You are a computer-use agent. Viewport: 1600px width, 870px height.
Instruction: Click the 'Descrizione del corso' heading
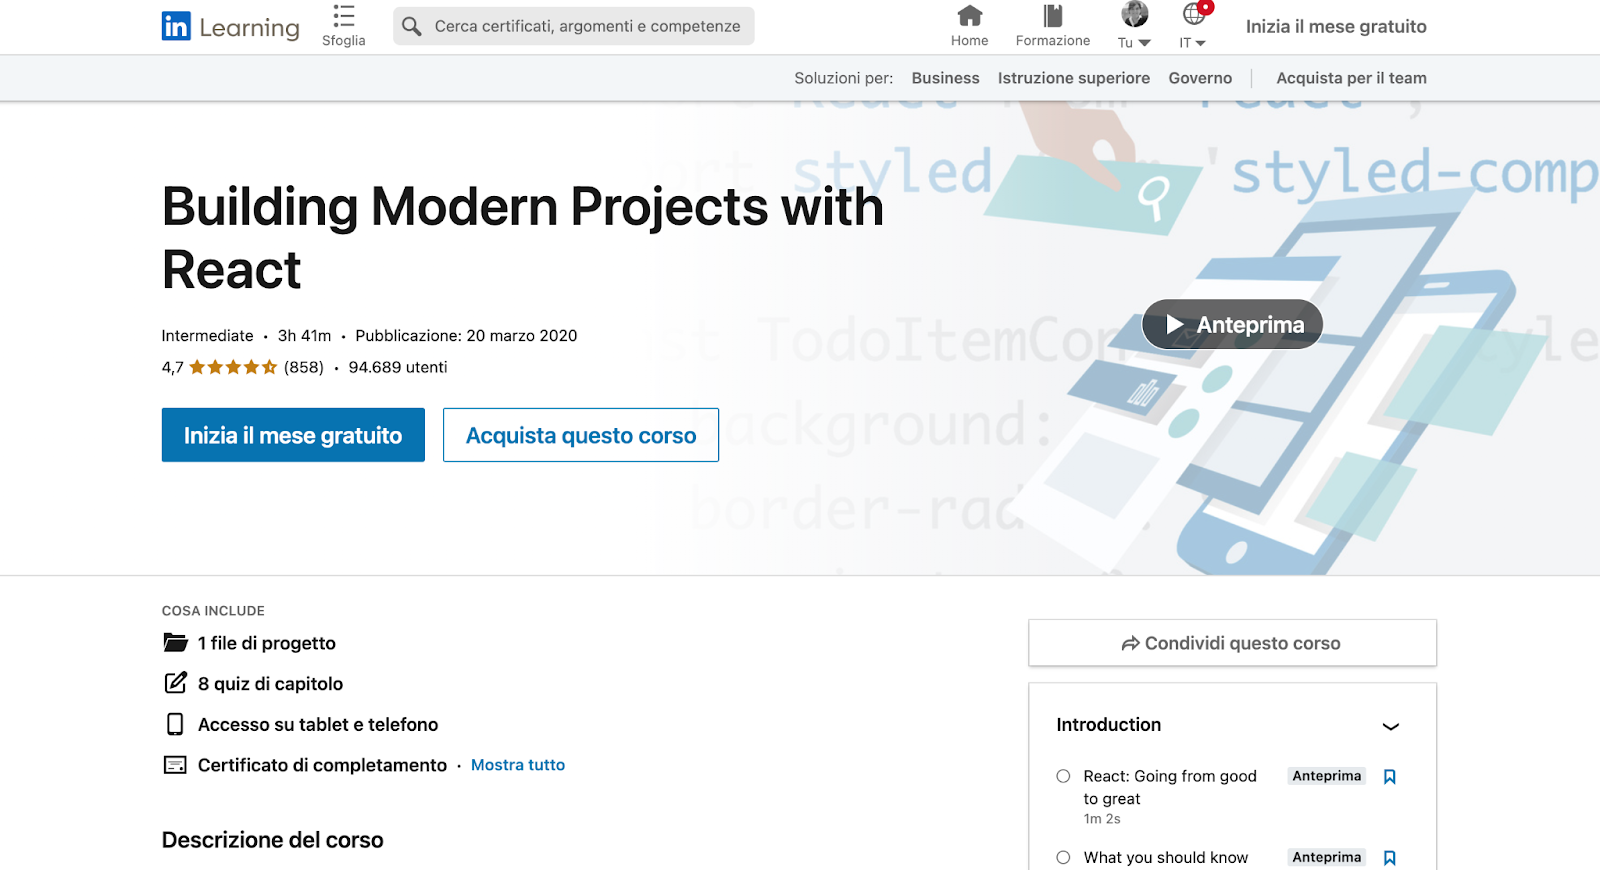tap(273, 840)
